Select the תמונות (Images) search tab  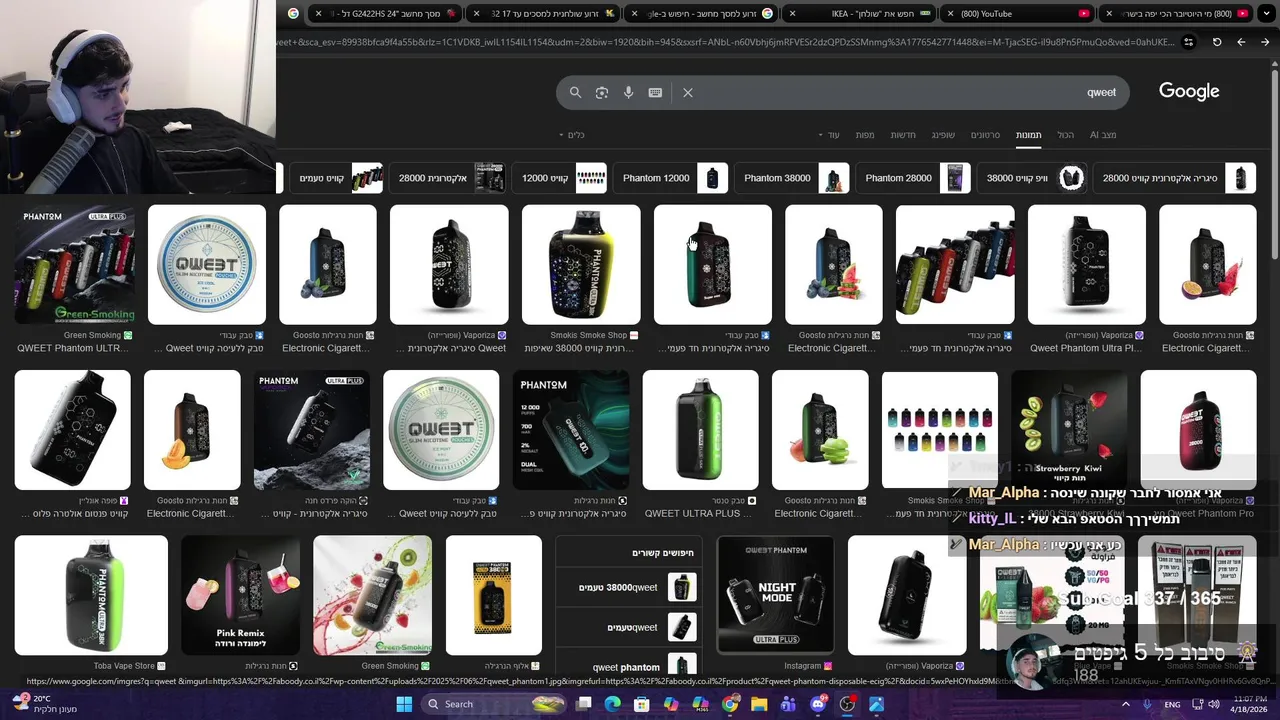pos(1028,135)
